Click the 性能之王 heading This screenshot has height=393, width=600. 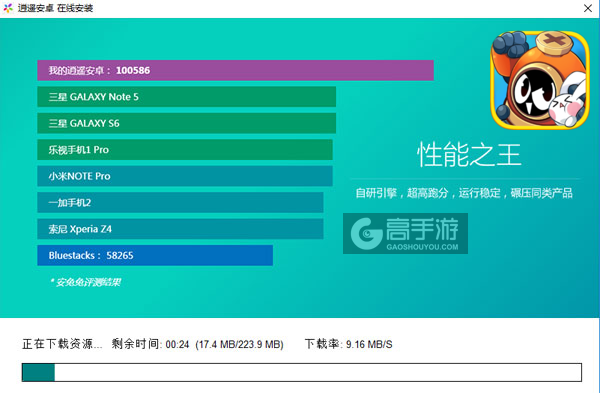point(469,155)
